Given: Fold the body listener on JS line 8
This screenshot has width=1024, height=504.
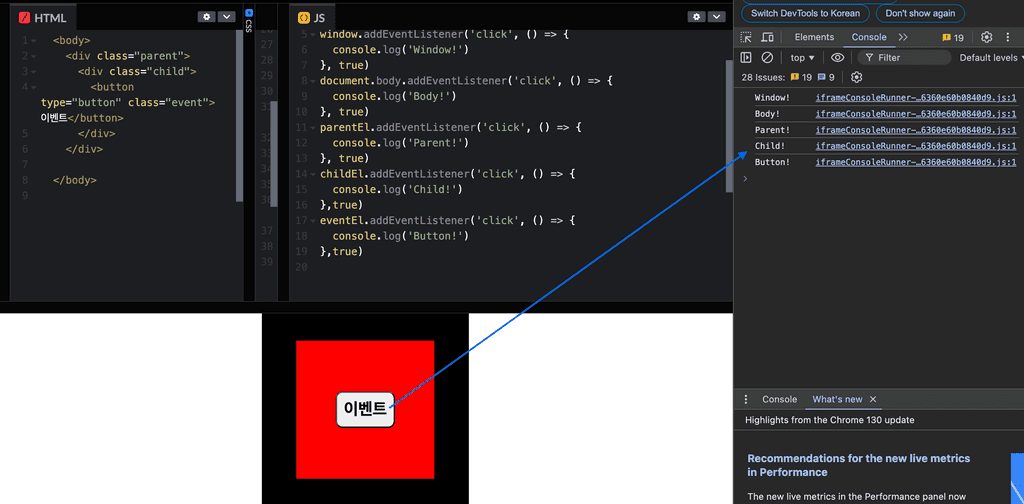Looking at the screenshot, I should pyautogui.click(x=313, y=81).
